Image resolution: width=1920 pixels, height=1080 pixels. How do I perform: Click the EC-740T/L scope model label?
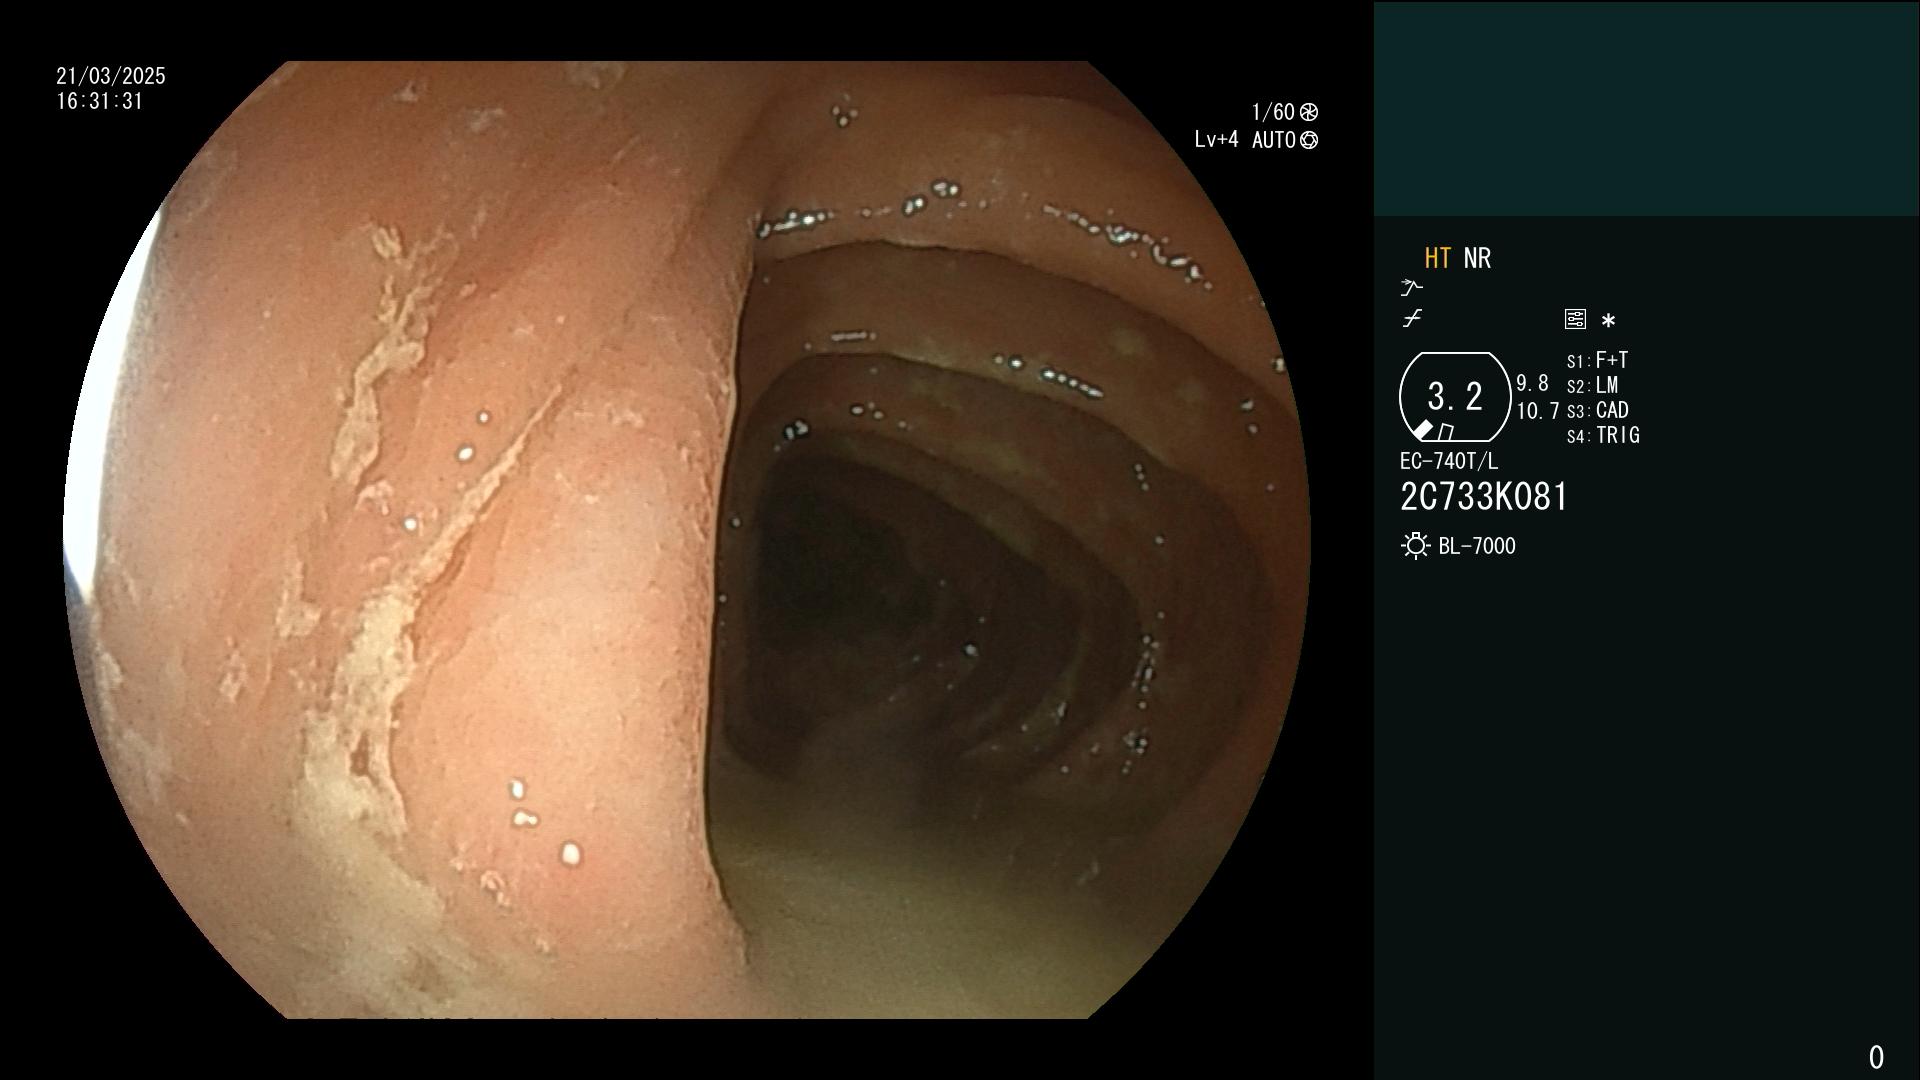coord(1449,461)
